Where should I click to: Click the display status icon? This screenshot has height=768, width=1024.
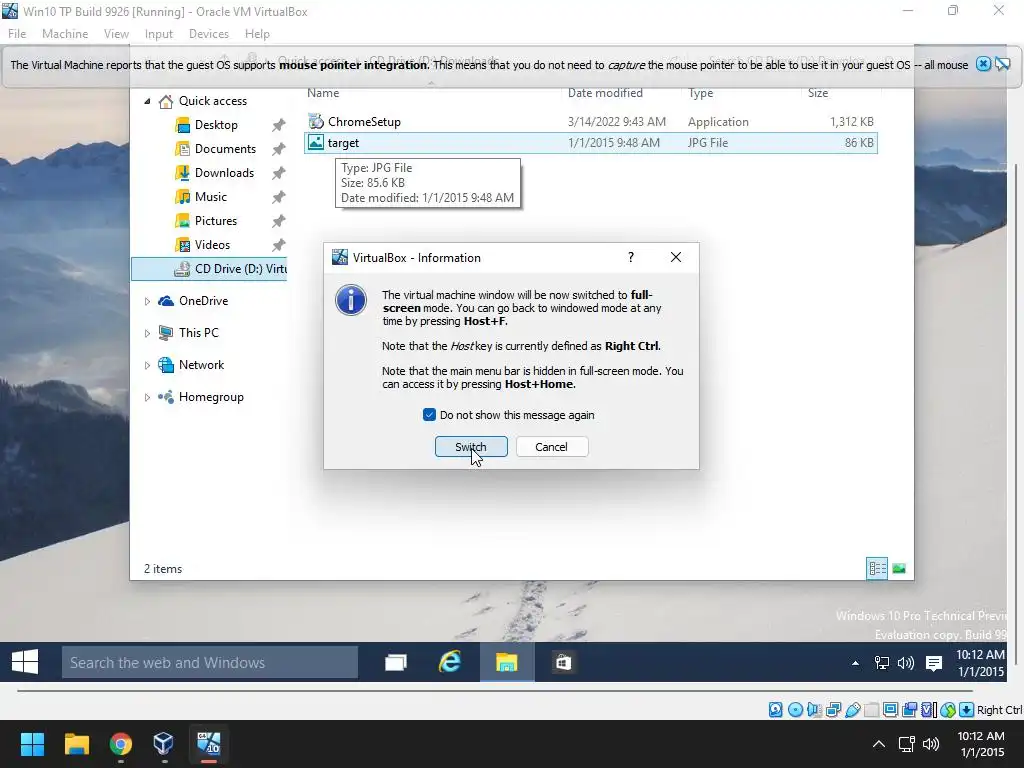pyautogui.click(x=890, y=710)
